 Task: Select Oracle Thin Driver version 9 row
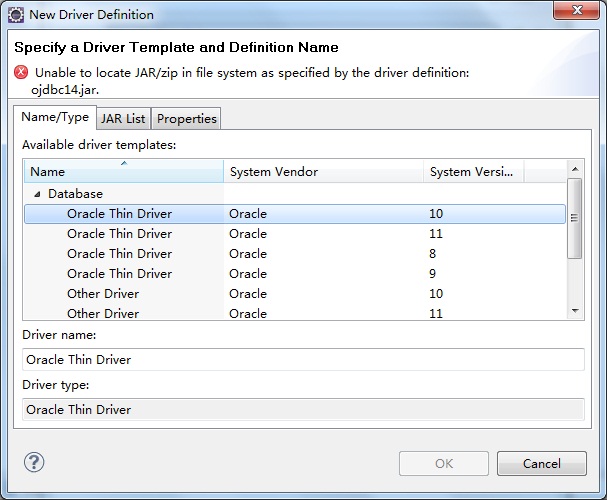pyautogui.click(x=295, y=274)
